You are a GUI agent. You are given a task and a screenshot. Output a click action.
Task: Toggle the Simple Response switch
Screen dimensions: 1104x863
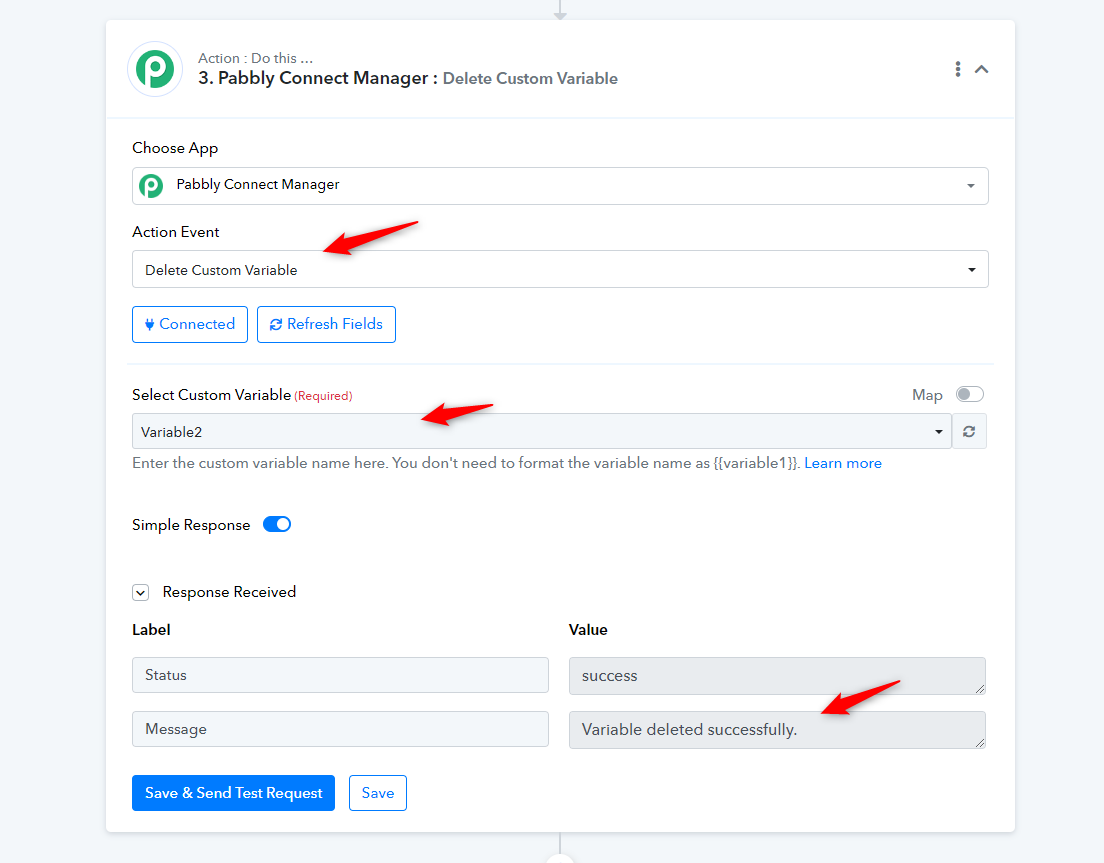[277, 524]
